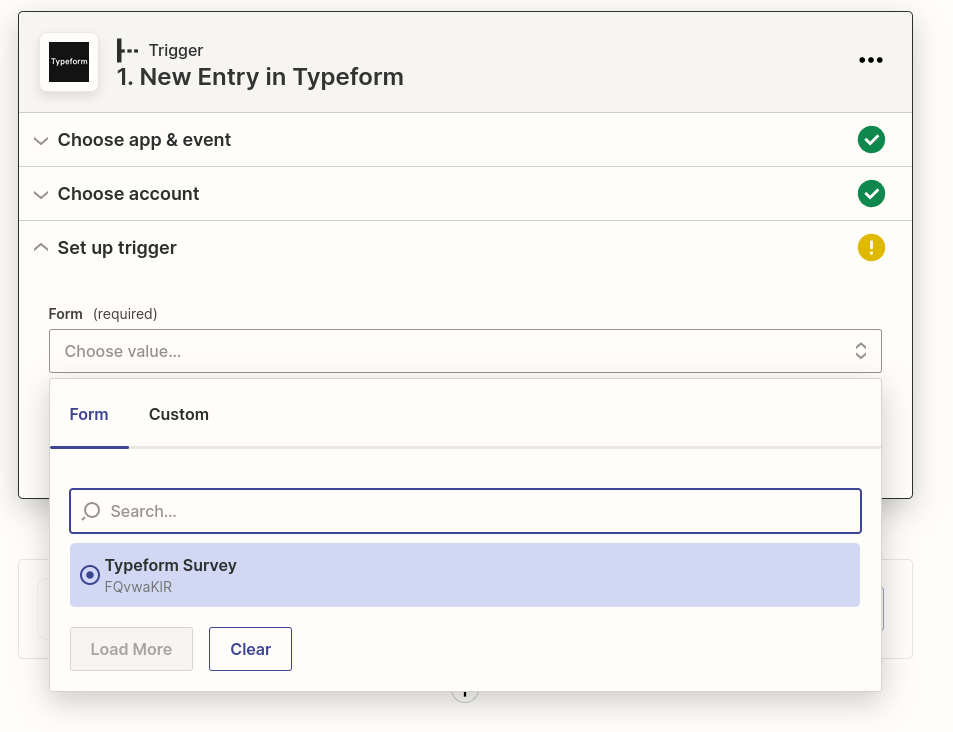
Task: Focus the Search text field
Action: [x=480, y=511]
